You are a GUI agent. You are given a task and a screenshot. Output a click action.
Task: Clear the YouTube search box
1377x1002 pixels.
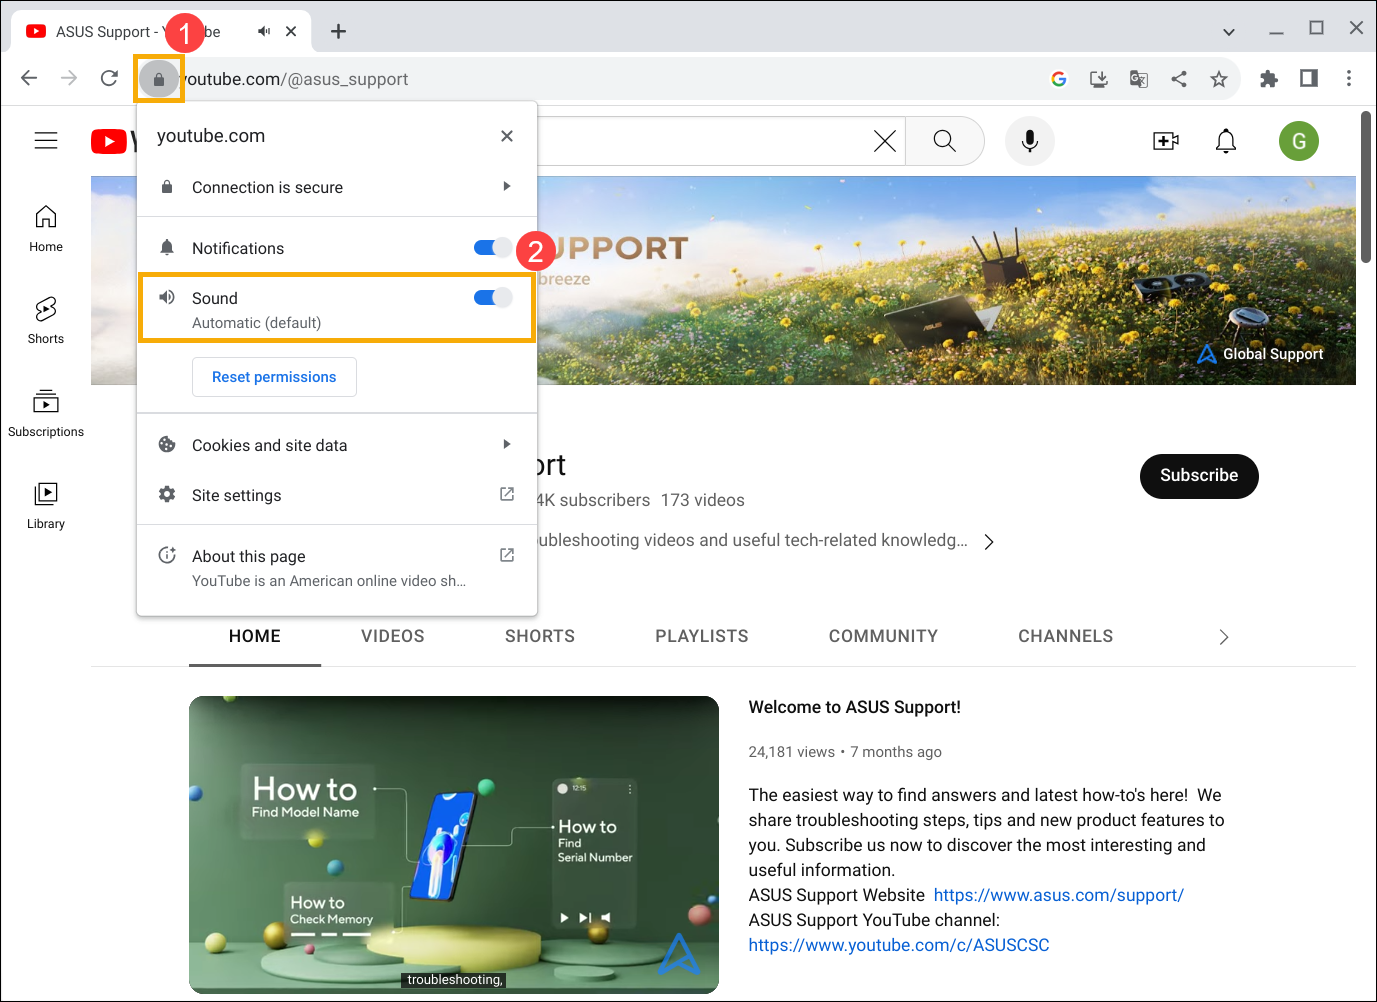click(884, 141)
